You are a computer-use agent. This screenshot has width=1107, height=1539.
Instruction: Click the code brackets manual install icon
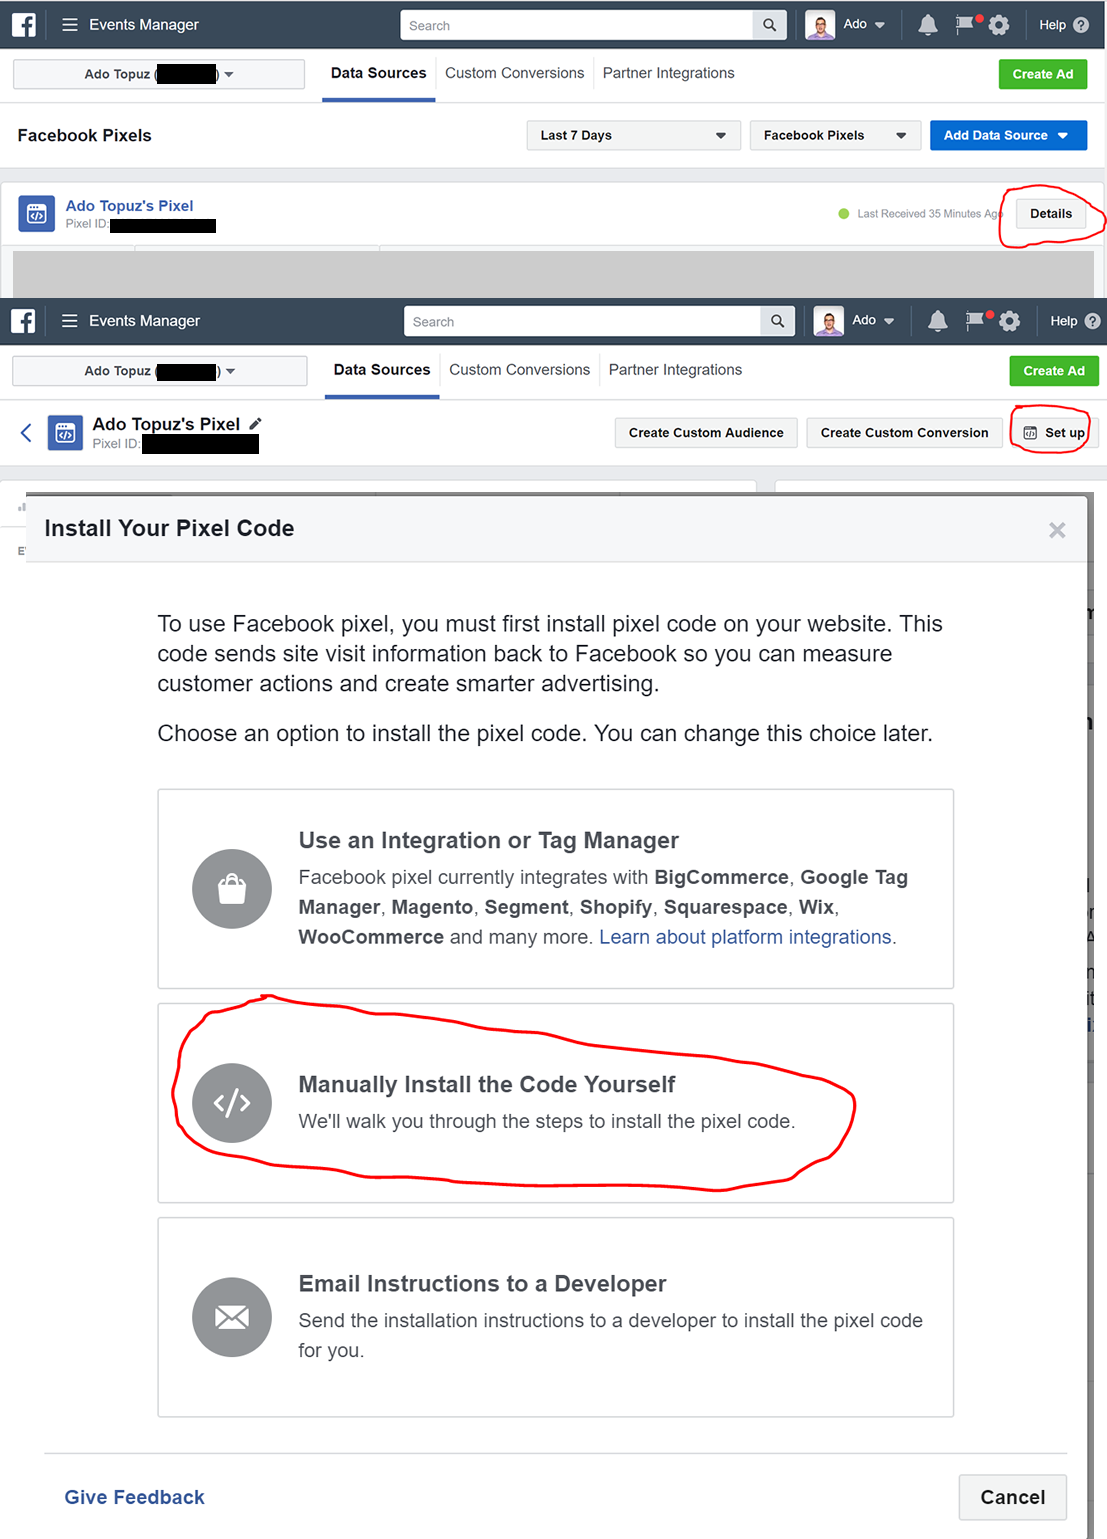click(232, 1103)
